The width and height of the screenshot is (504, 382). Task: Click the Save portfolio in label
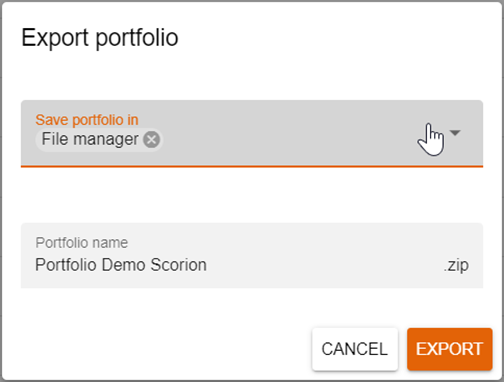click(87, 120)
